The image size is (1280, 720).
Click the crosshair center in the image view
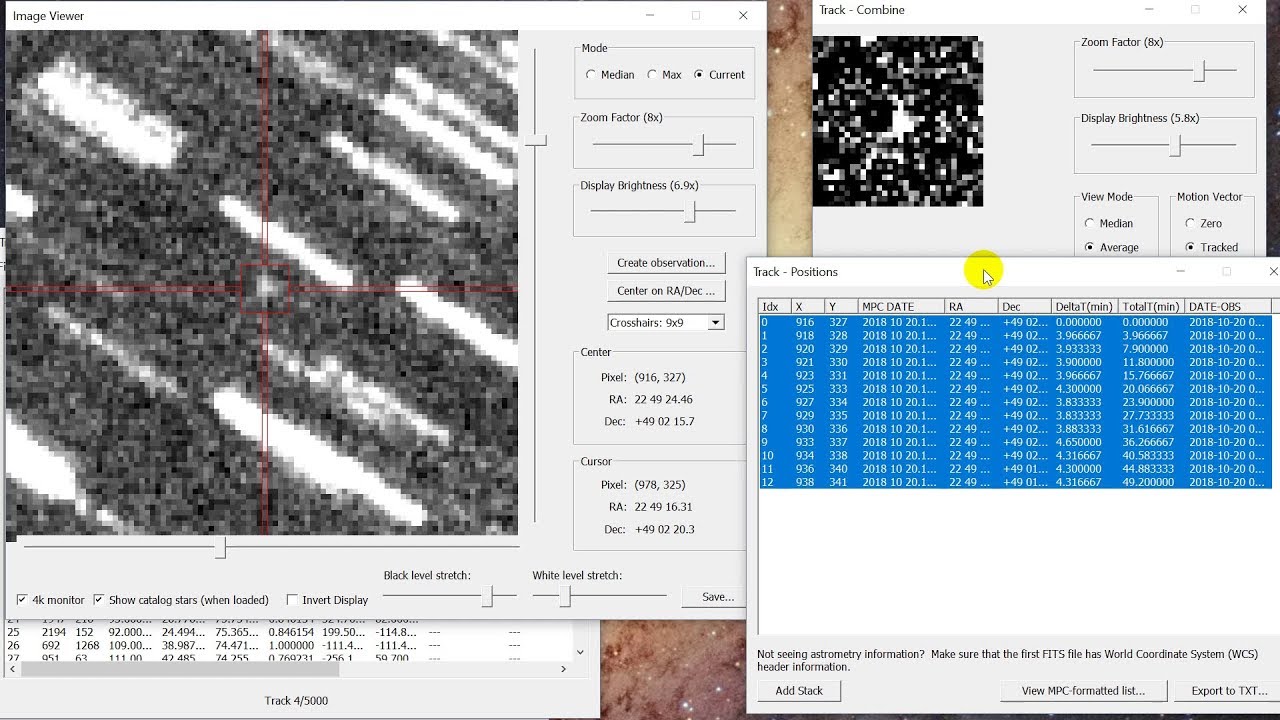(265, 288)
